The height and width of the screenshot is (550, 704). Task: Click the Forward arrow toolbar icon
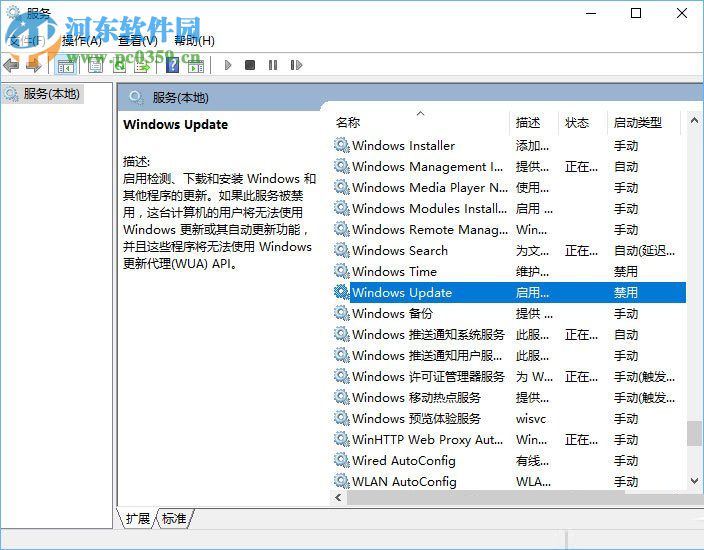[34, 66]
